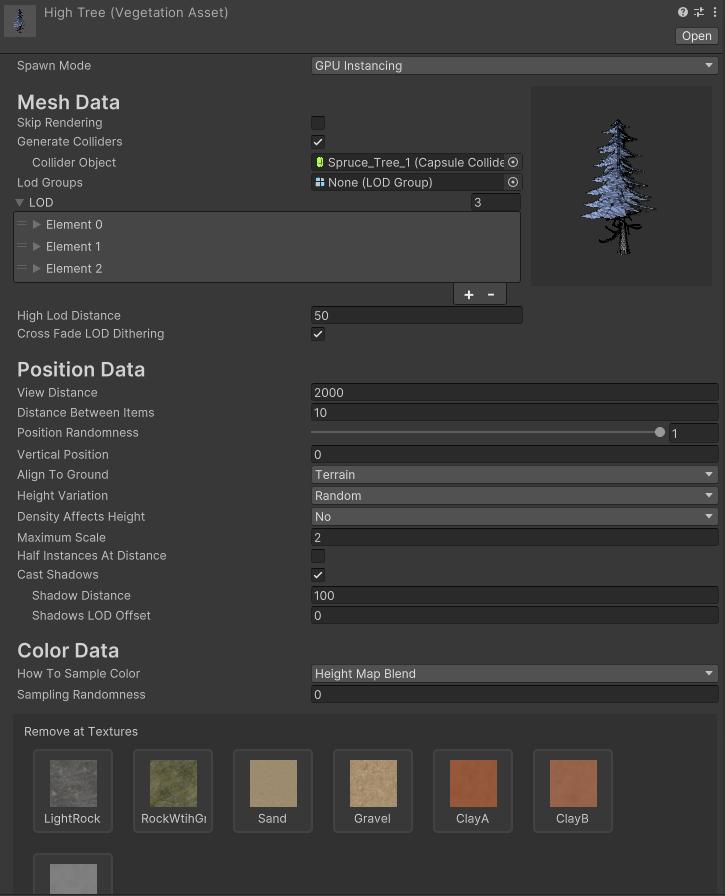725x896 pixels.
Task: Click the View Distance input field
Action: click(x=514, y=393)
